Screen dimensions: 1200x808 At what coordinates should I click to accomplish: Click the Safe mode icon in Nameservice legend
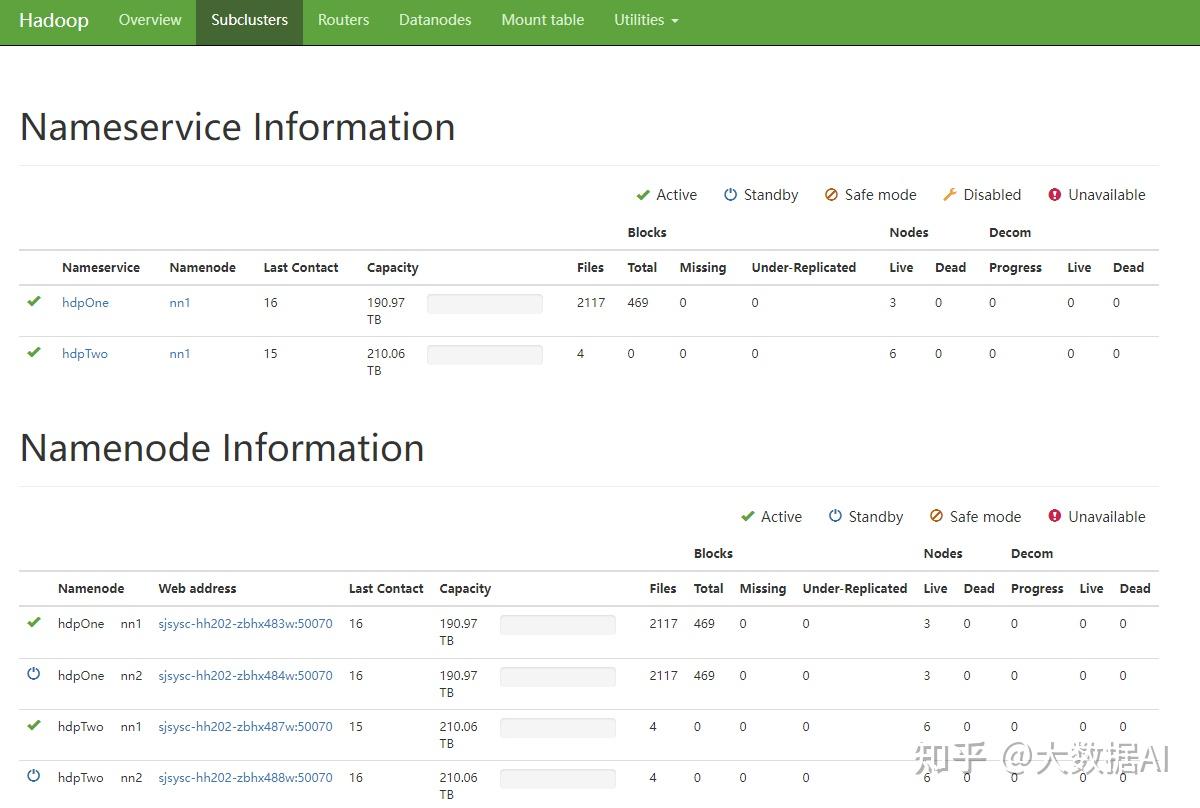pos(831,195)
